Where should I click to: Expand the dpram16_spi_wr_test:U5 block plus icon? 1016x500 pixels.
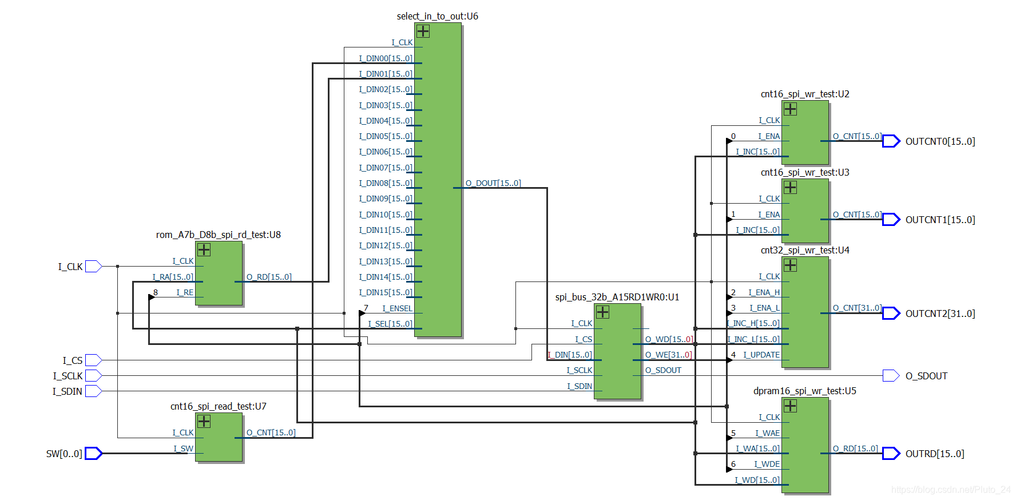790,406
